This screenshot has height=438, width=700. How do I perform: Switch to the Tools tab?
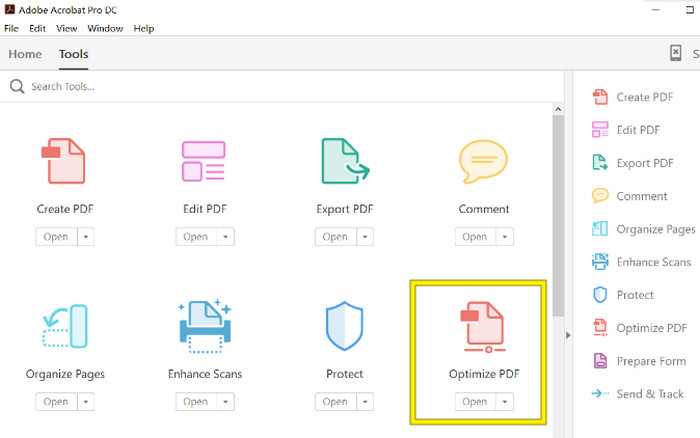74,54
